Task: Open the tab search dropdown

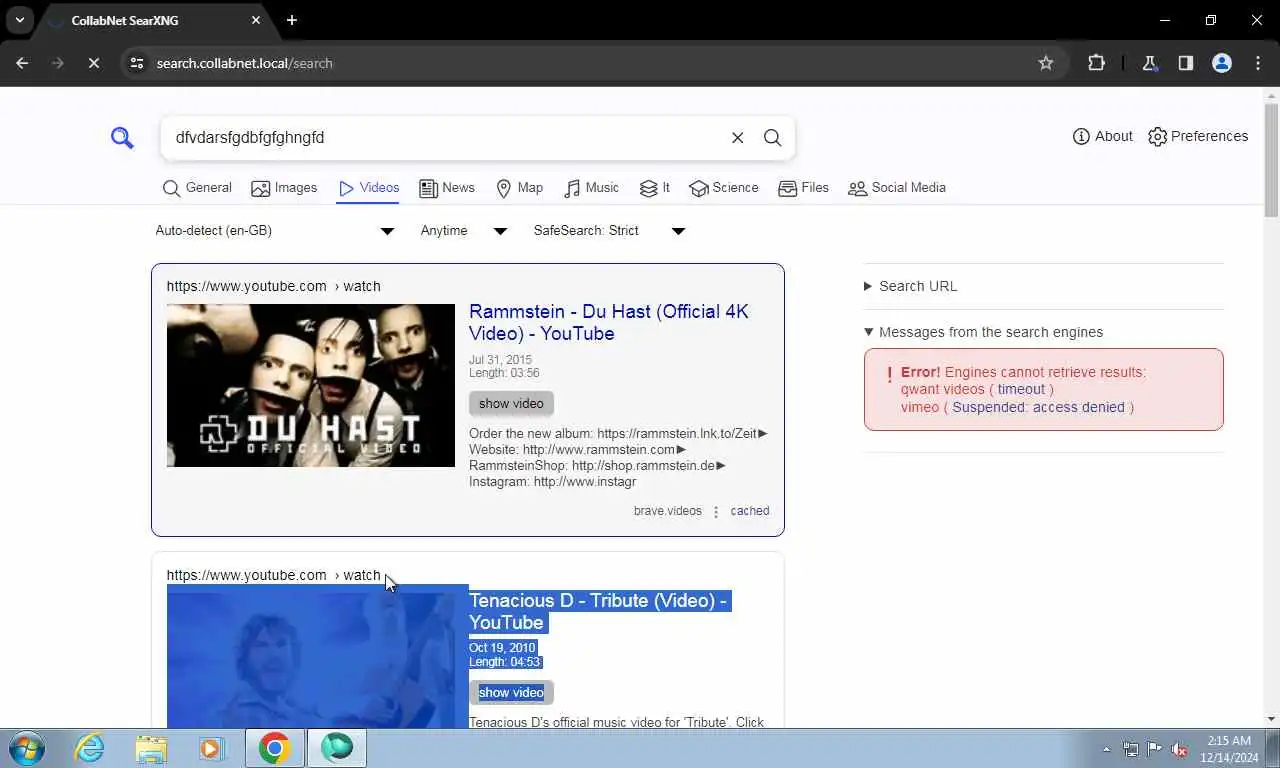Action: click(19, 20)
